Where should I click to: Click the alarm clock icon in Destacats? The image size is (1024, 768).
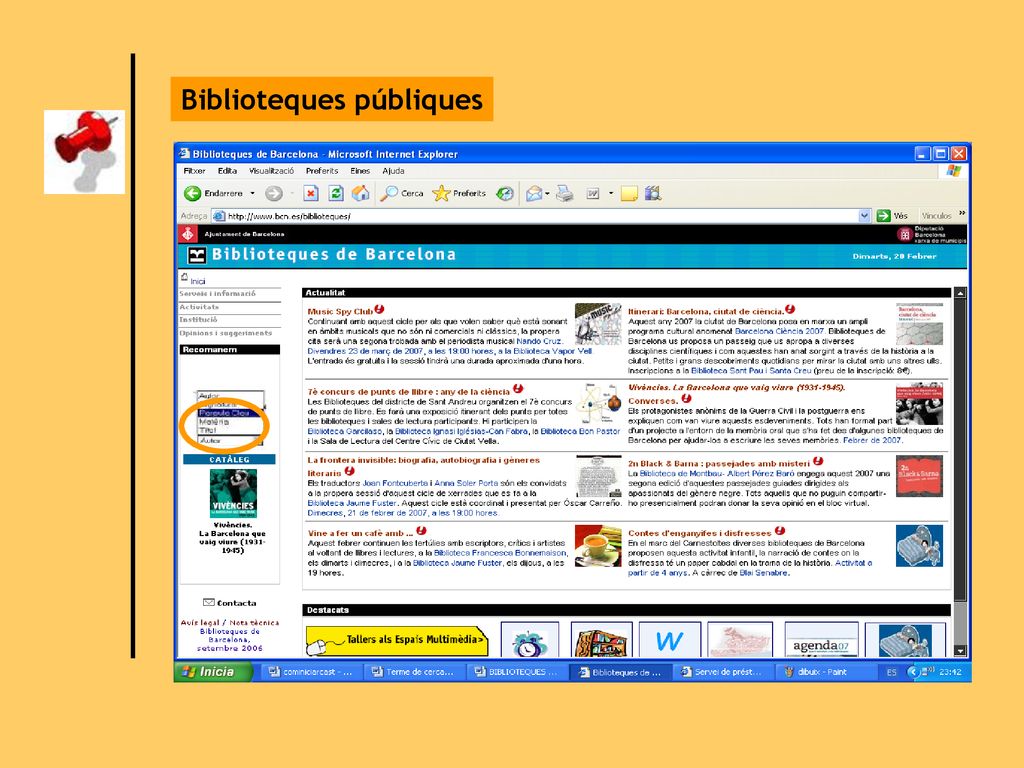pos(530,641)
